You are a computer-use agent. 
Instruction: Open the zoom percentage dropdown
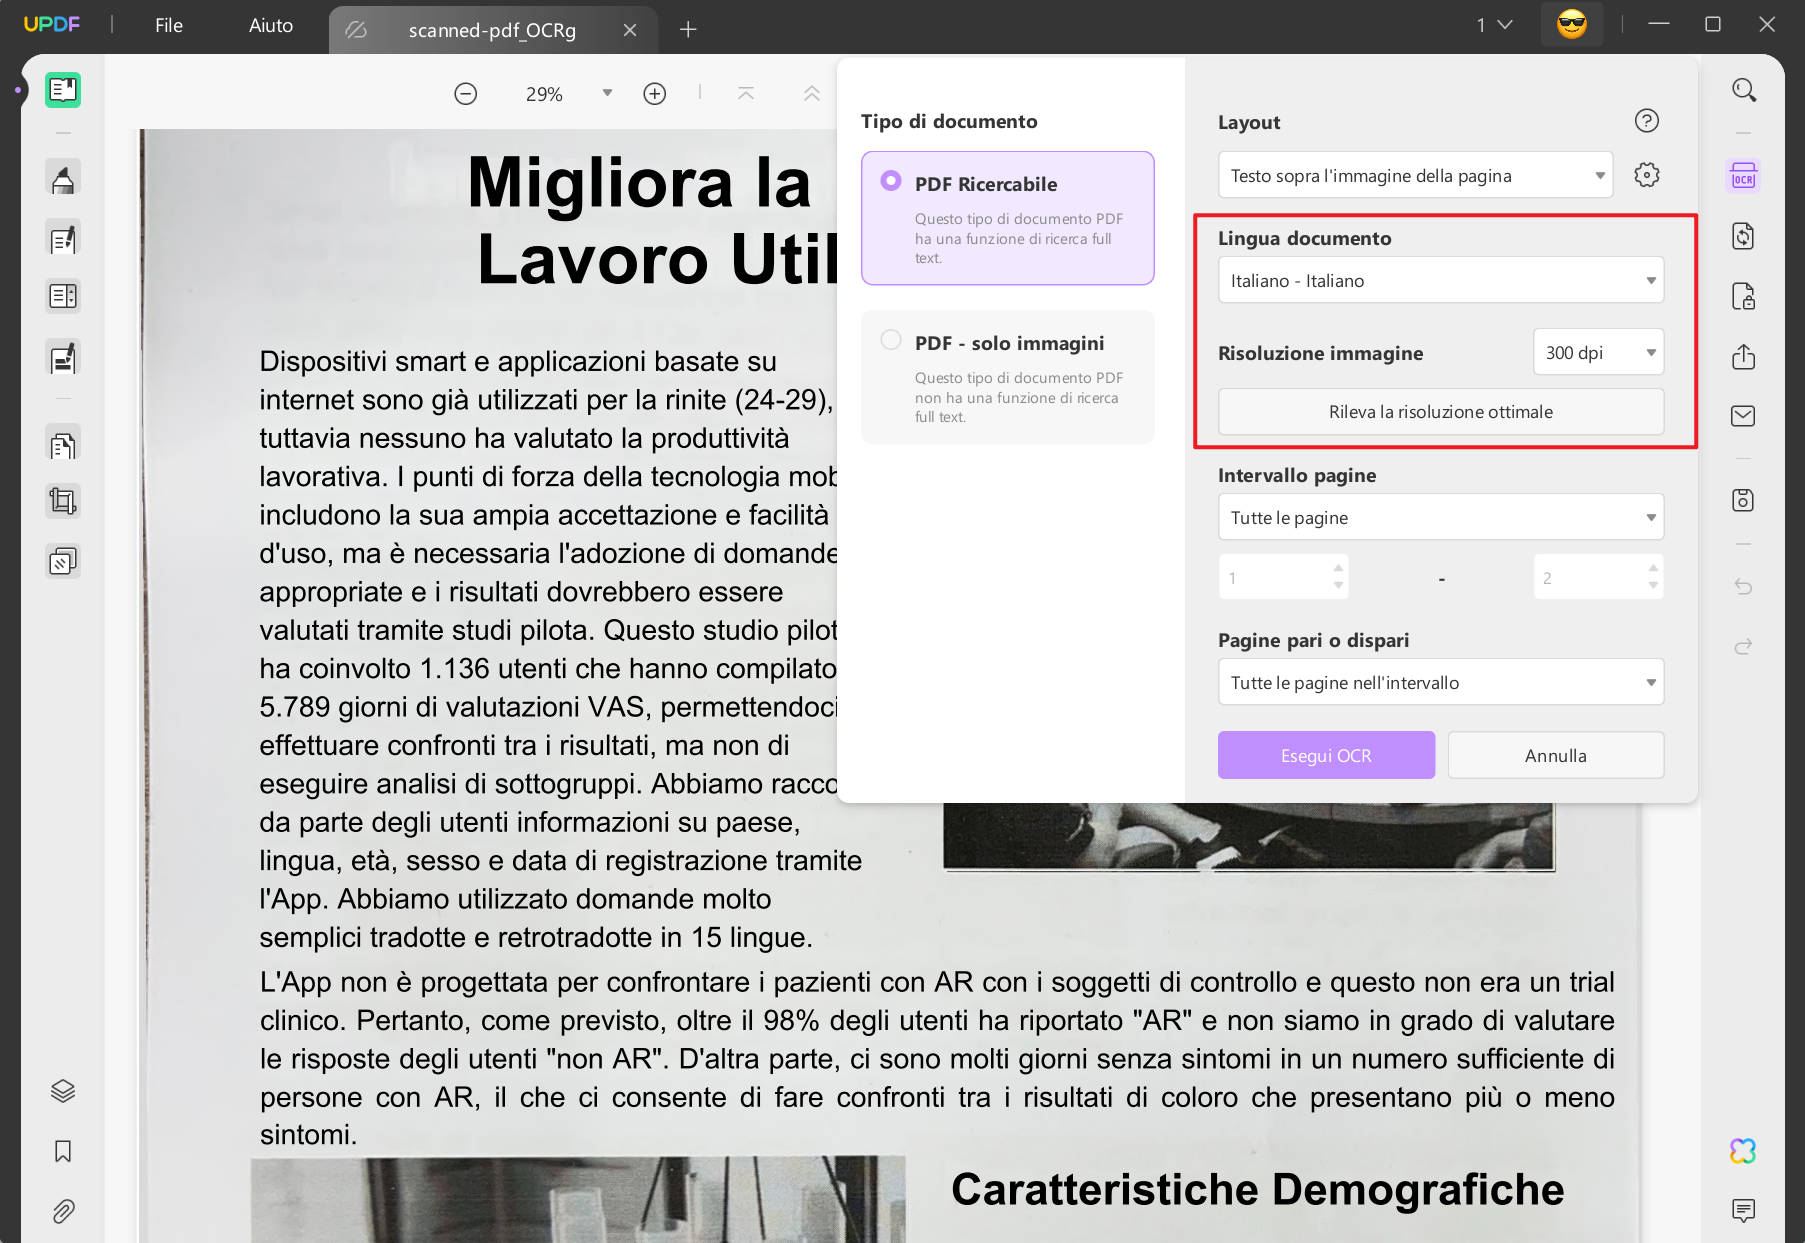pyautogui.click(x=607, y=93)
